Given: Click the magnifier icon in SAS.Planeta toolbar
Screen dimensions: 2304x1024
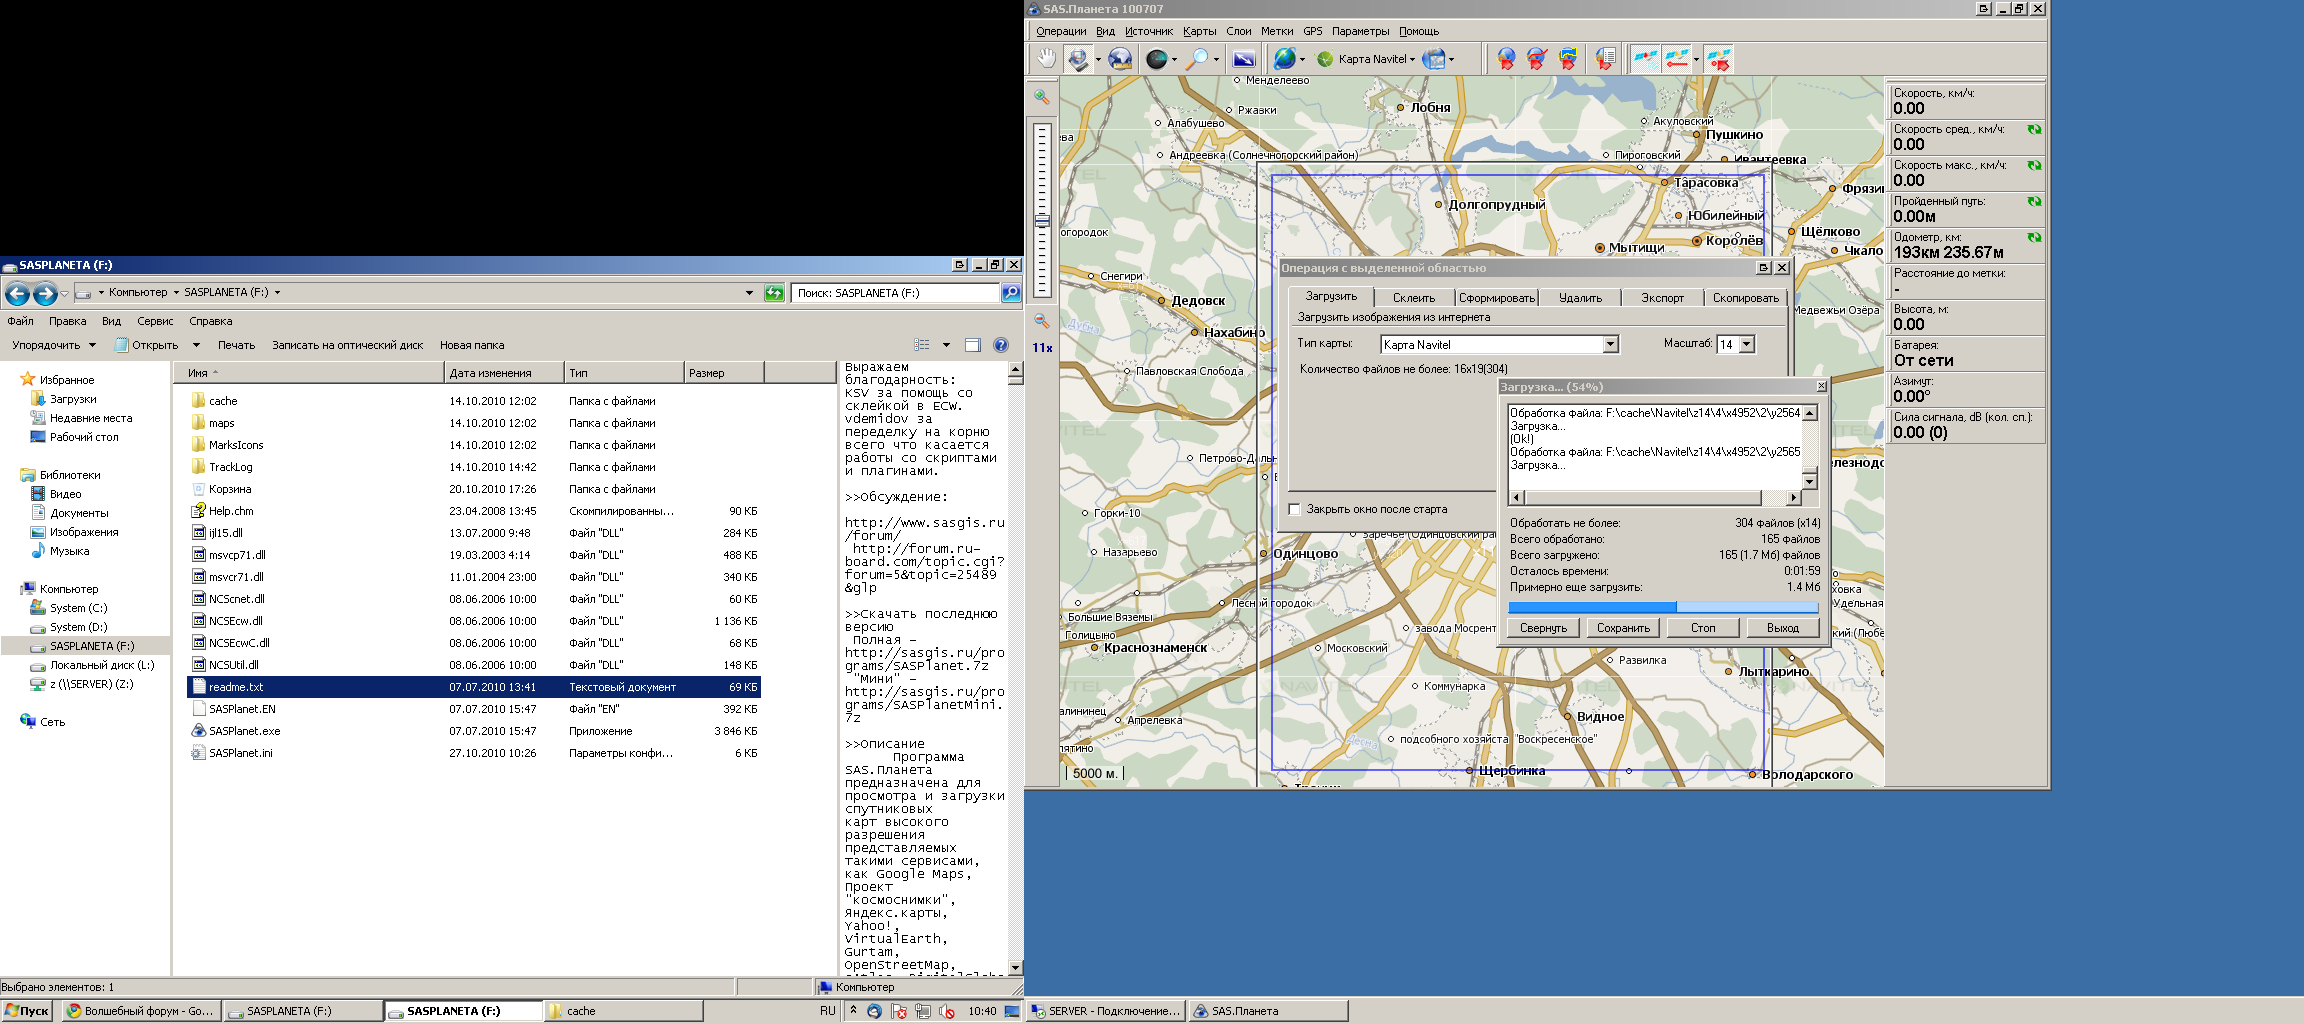Looking at the screenshot, I should [x=1196, y=59].
